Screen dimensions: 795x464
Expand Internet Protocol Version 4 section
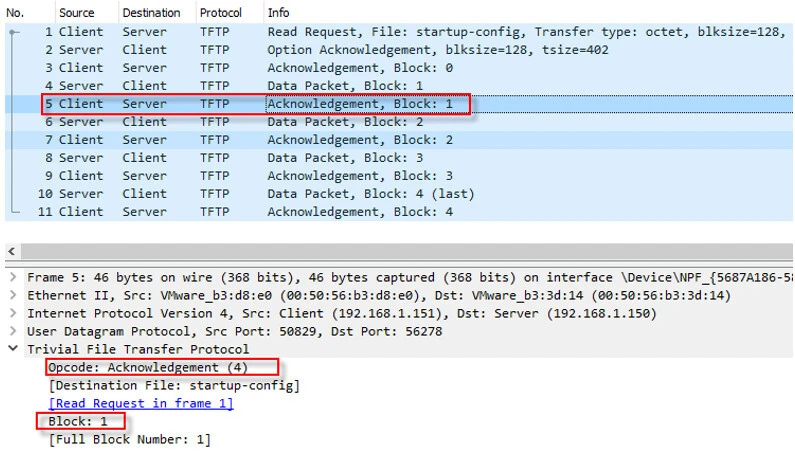[11, 313]
